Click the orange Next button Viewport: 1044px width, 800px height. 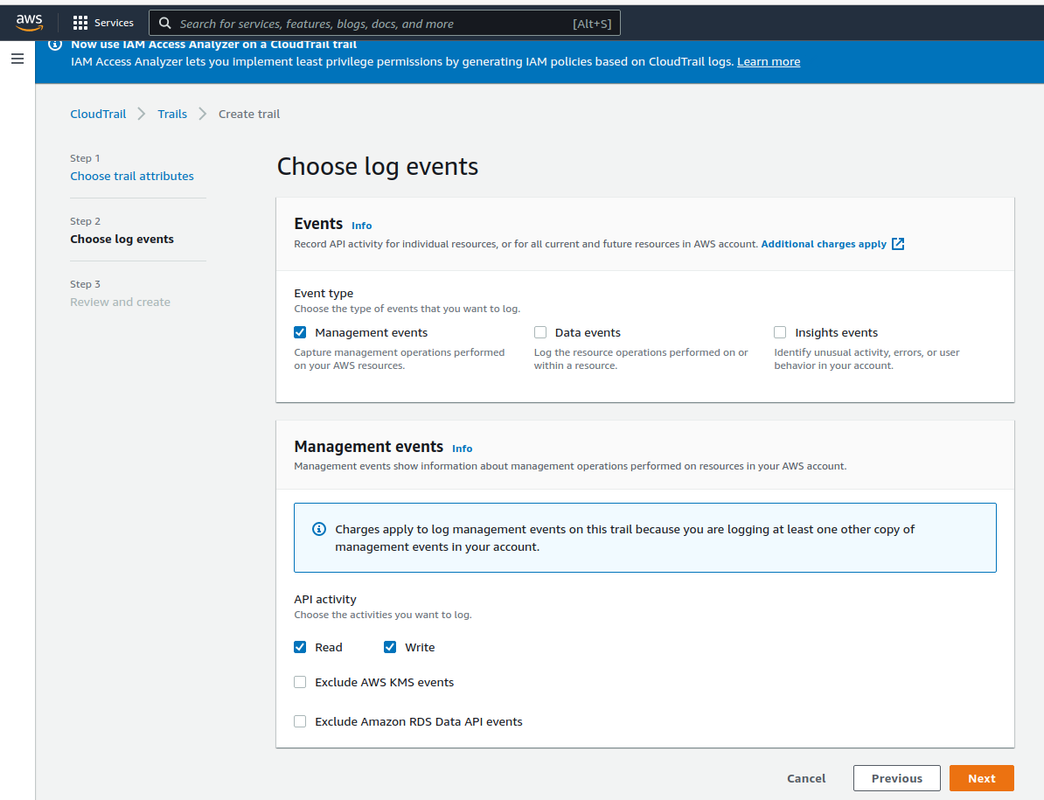981,778
